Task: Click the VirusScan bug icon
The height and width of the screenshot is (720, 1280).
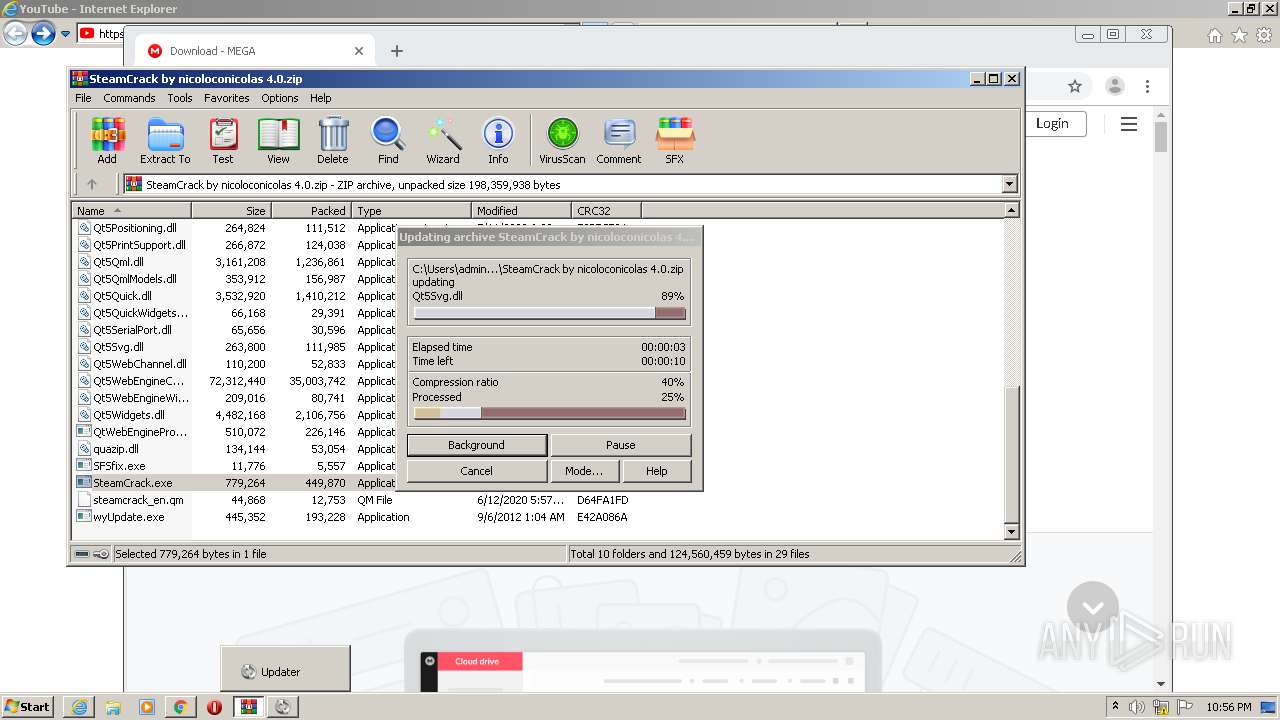Action: click(x=562, y=140)
